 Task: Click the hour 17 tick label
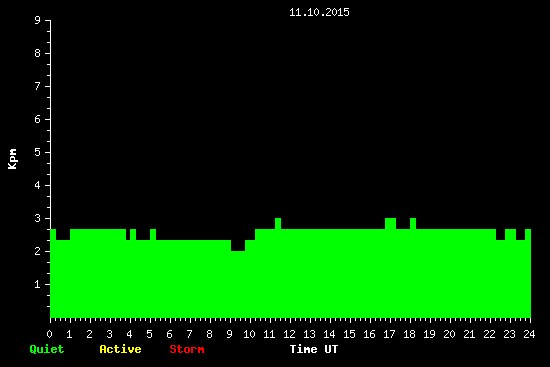pyautogui.click(x=389, y=334)
